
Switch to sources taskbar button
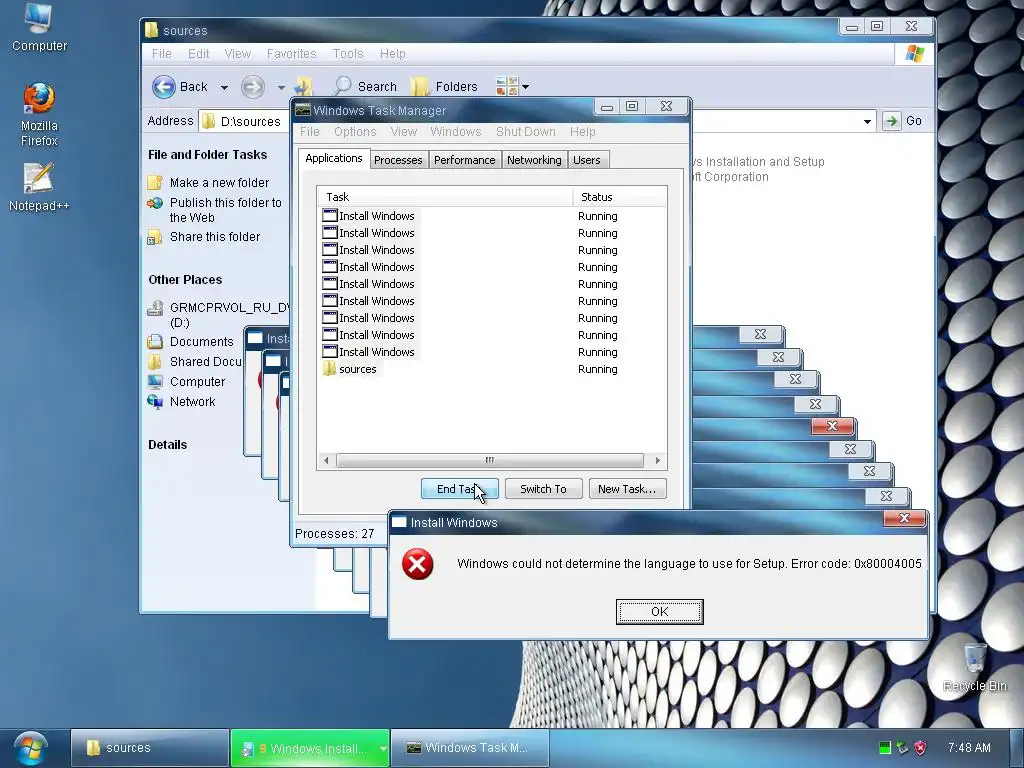point(150,748)
